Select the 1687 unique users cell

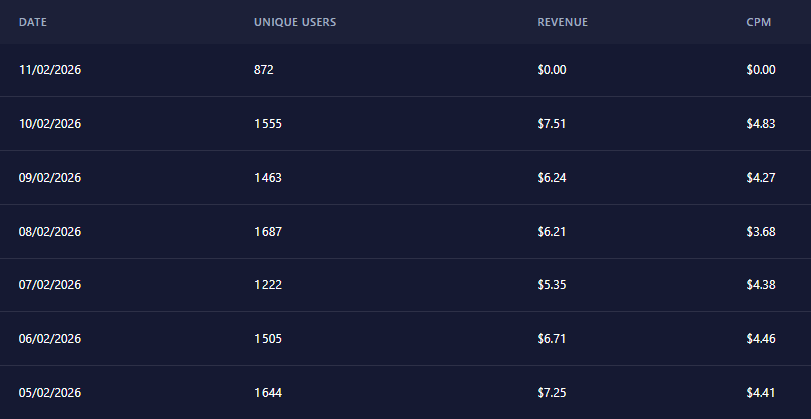click(268, 232)
